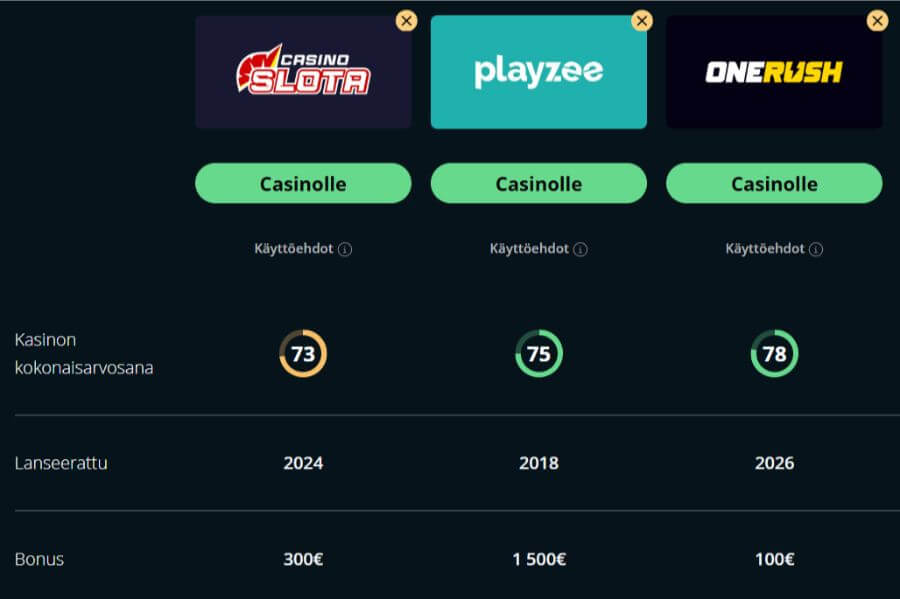The image size is (900, 599).
Task: Show Käyttöehdot terms for OneRush
Action: (765, 249)
